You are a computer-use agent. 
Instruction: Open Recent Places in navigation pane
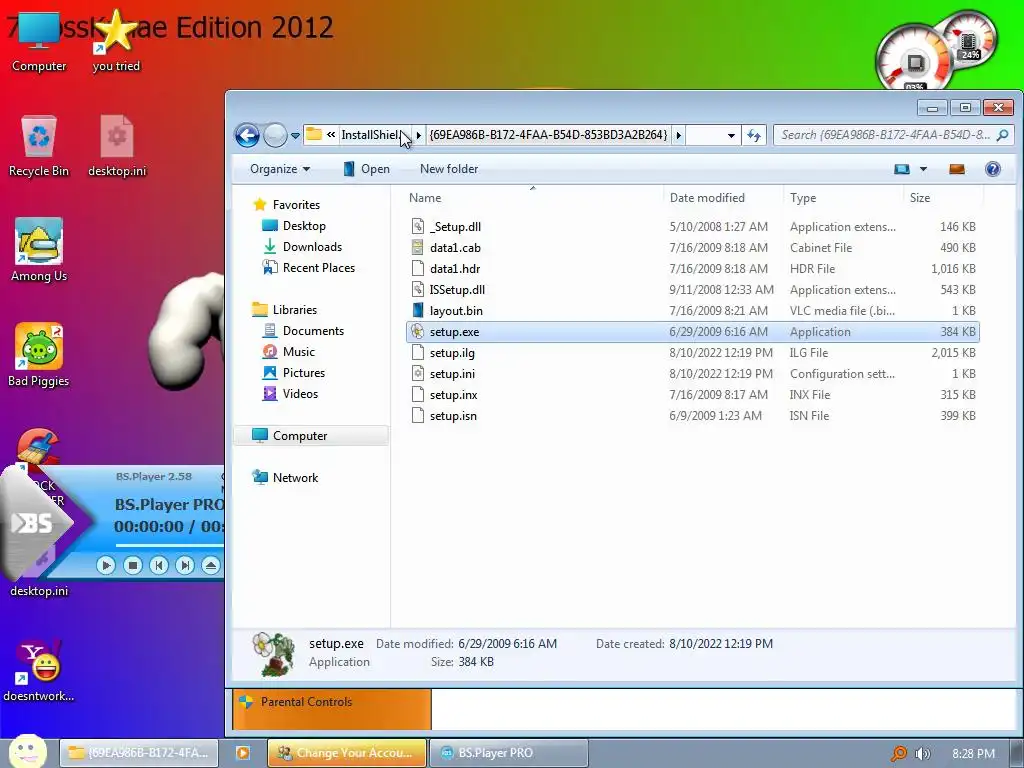tap(319, 268)
